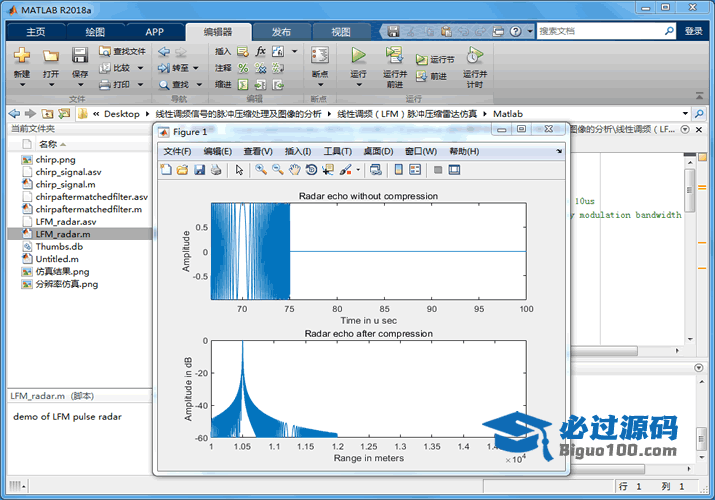The image size is (715, 500).
Task: Select the Pan hand tool in figure toolbar
Action: (294, 170)
